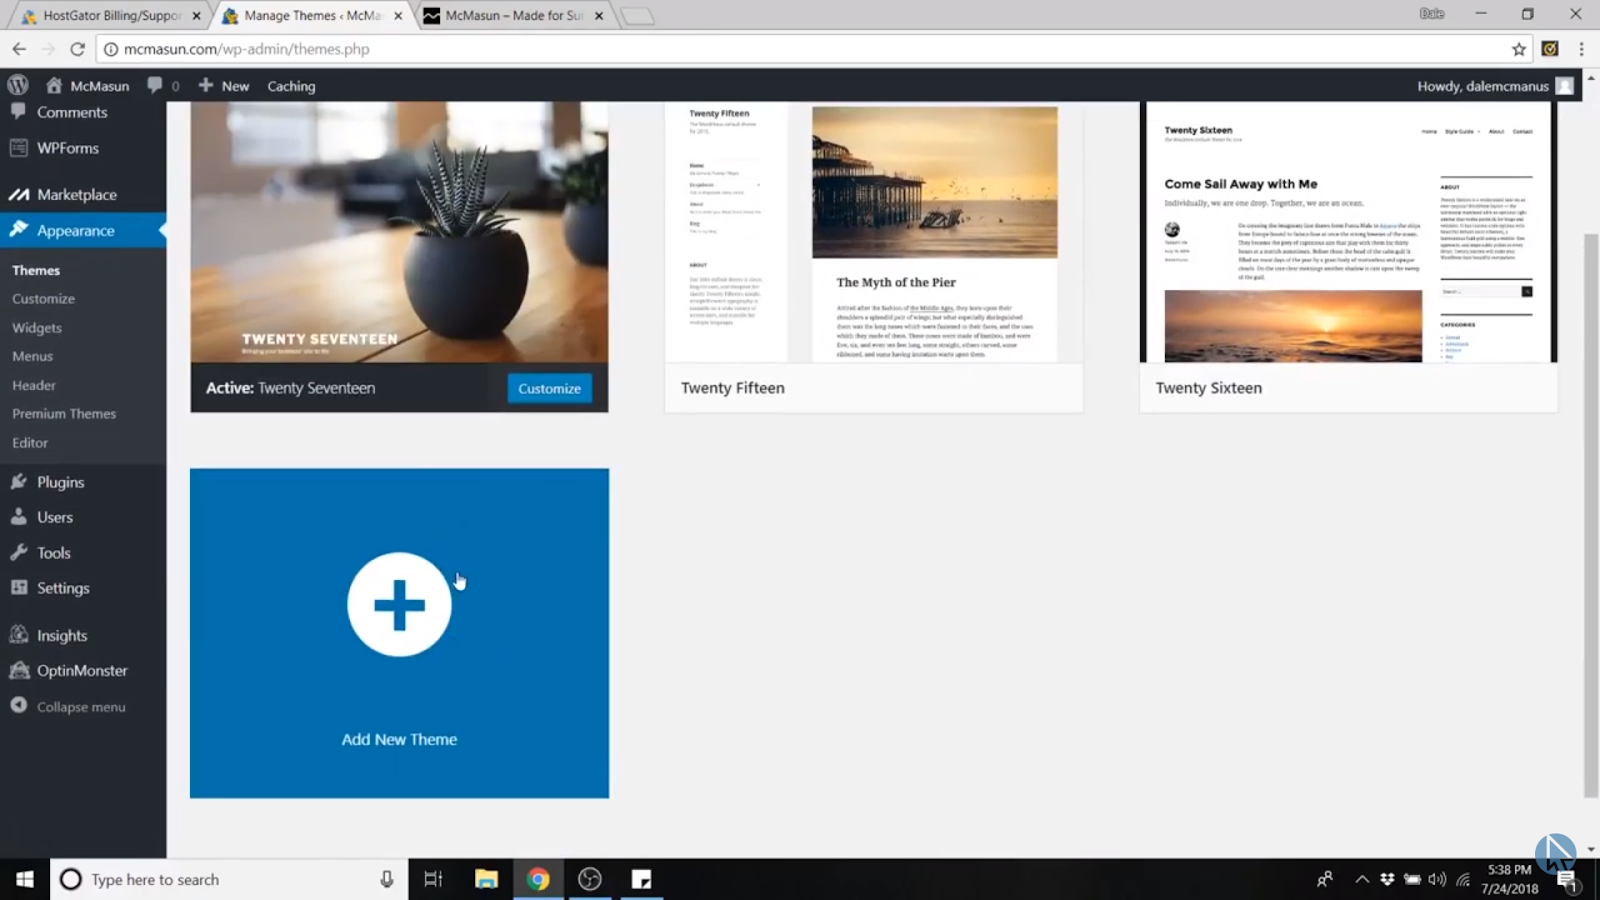
Task: Click the Twenty Fifteen theme name
Action: click(x=733, y=388)
